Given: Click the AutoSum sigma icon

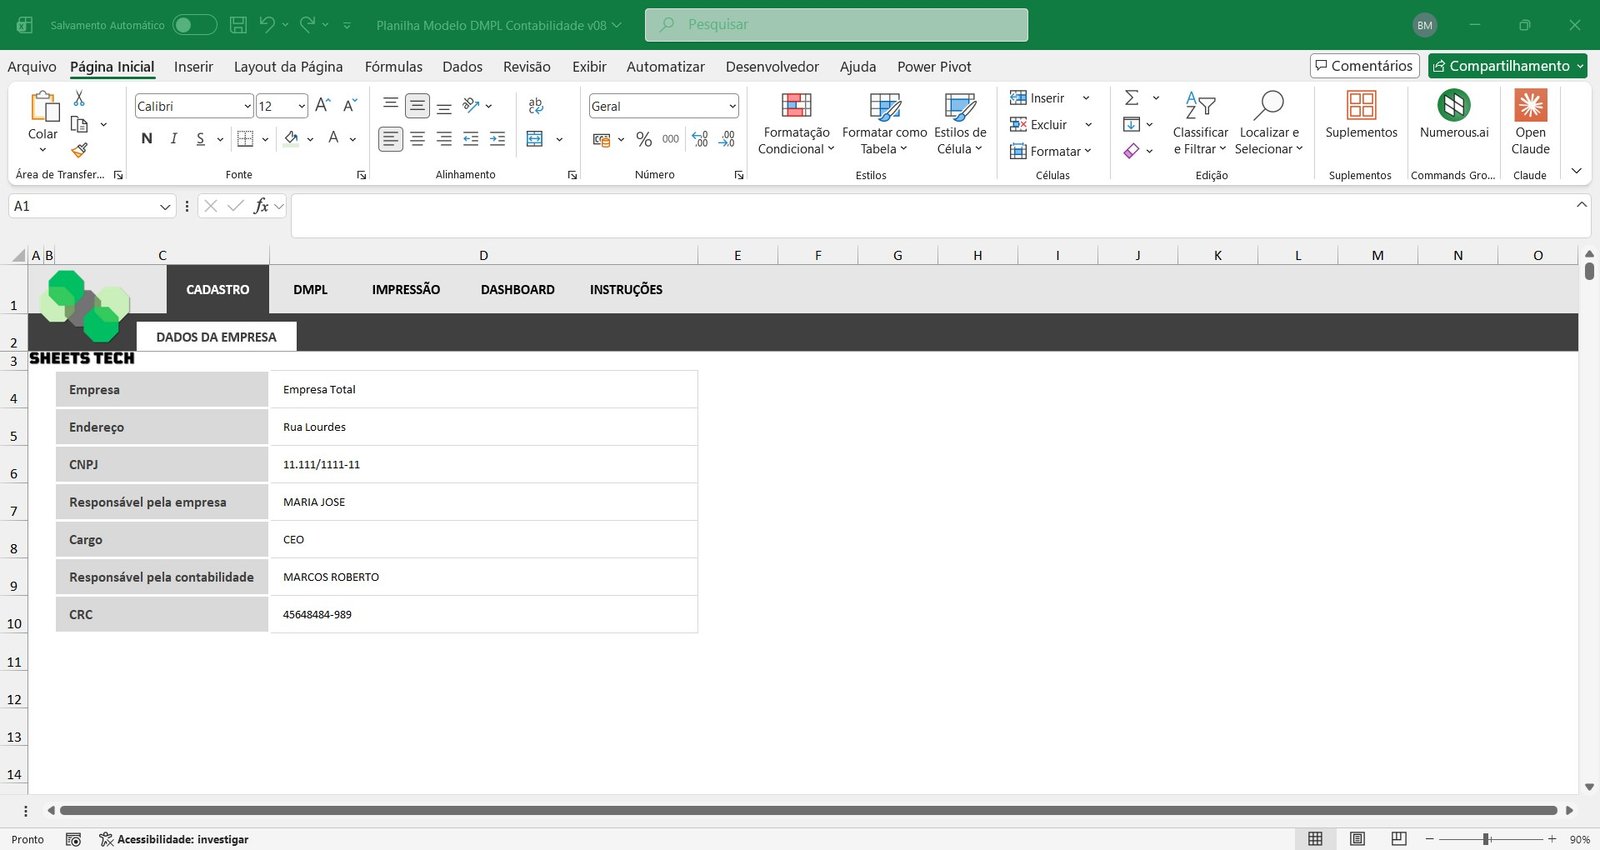Looking at the screenshot, I should point(1132,98).
